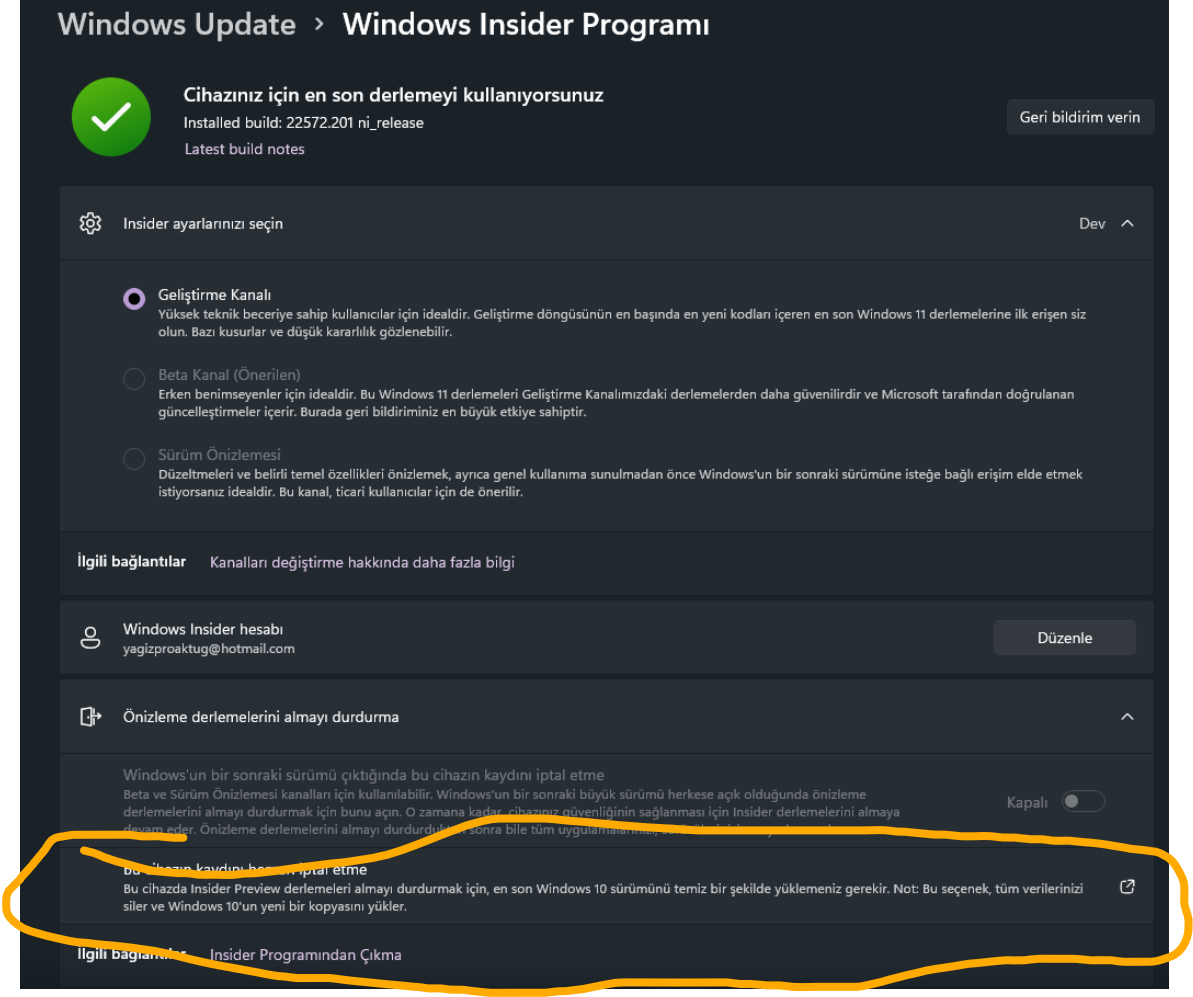Select the Beta Kanal (Önerilen) radio button

pyautogui.click(x=134, y=378)
